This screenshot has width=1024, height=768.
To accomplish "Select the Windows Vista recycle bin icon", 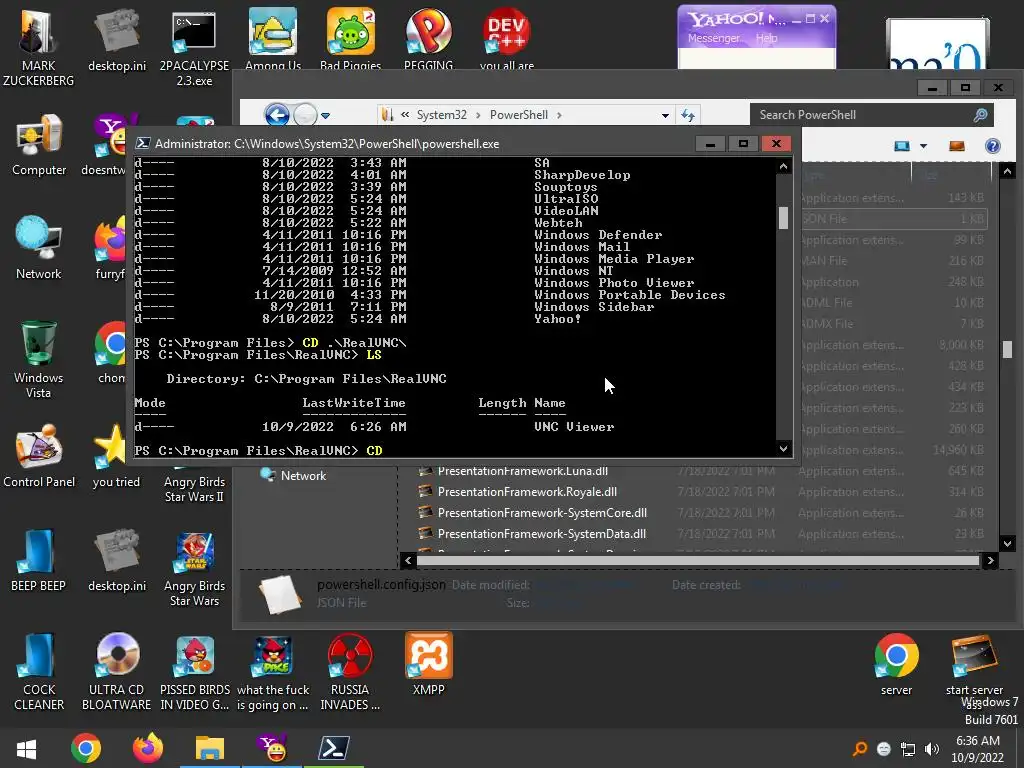I will tap(39, 359).
